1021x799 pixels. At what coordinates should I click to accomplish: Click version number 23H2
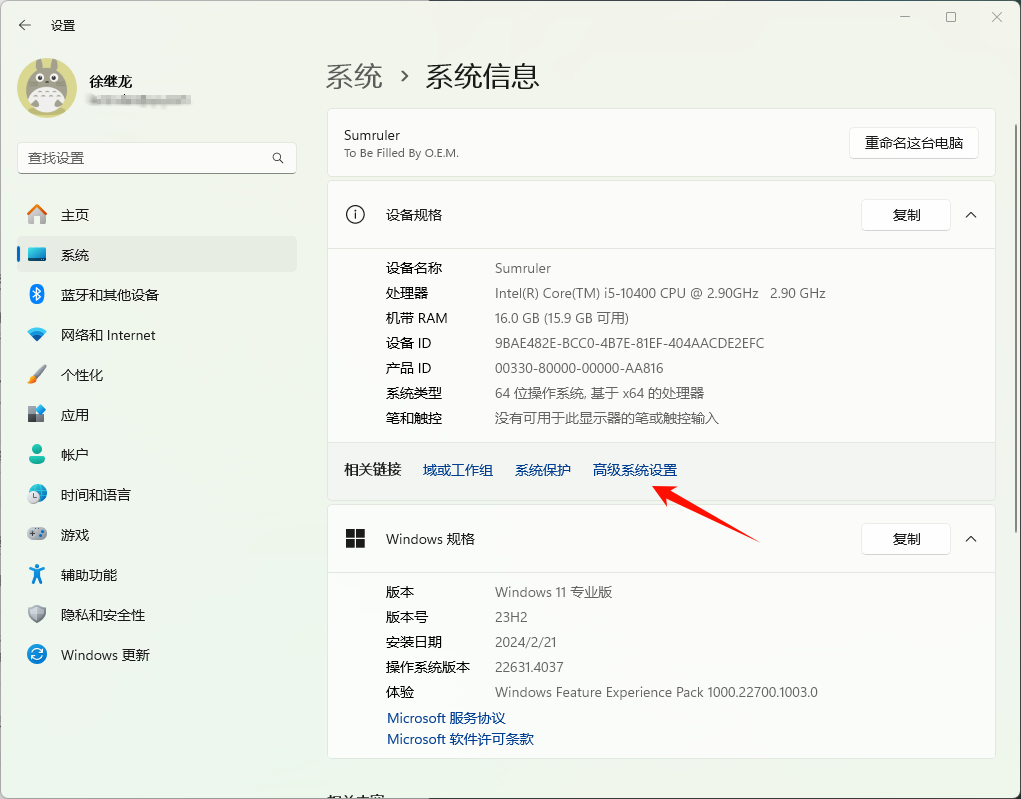coord(511,617)
